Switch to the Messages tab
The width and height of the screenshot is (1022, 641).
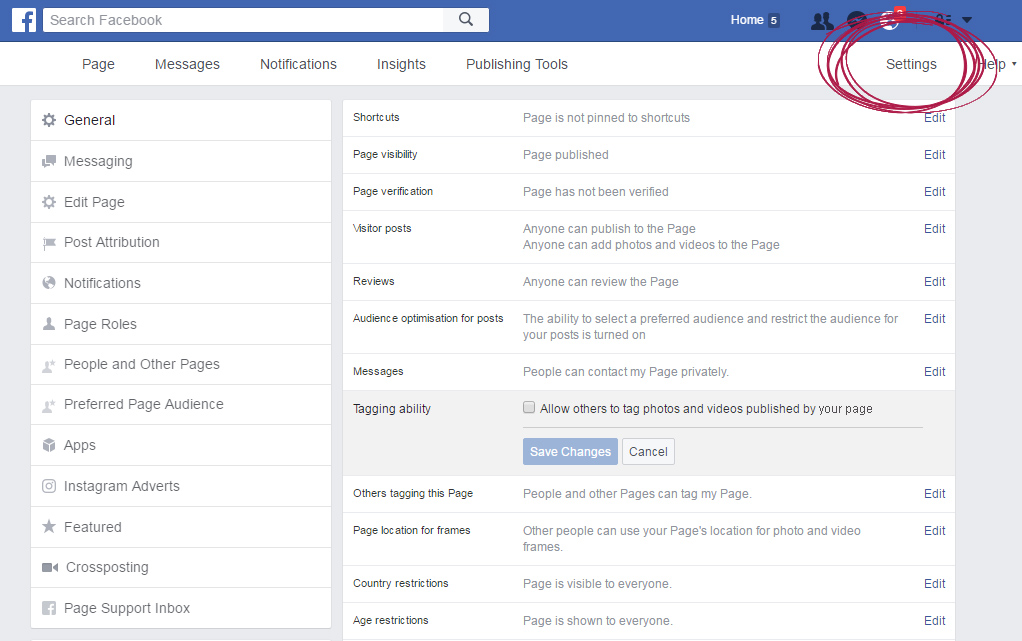pyautogui.click(x=187, y=64)
